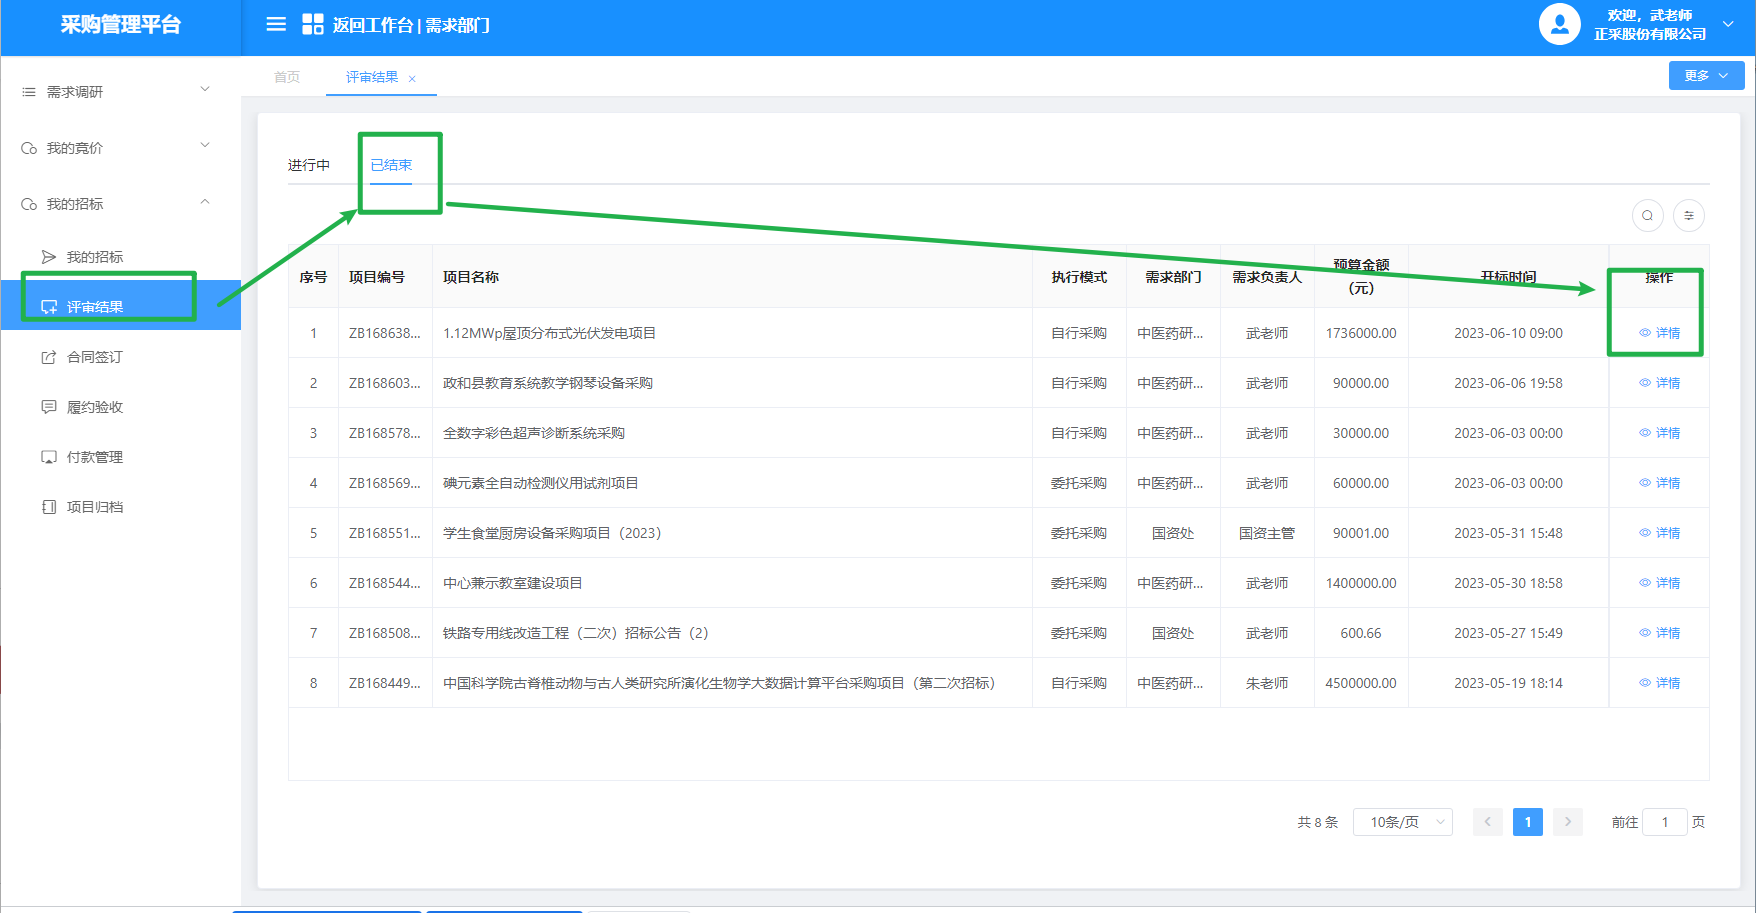The width and height of the screenshot is (1756, 913).
Task: Open 付款管理 in the sidebar
Action: click(x=94, y=457)
